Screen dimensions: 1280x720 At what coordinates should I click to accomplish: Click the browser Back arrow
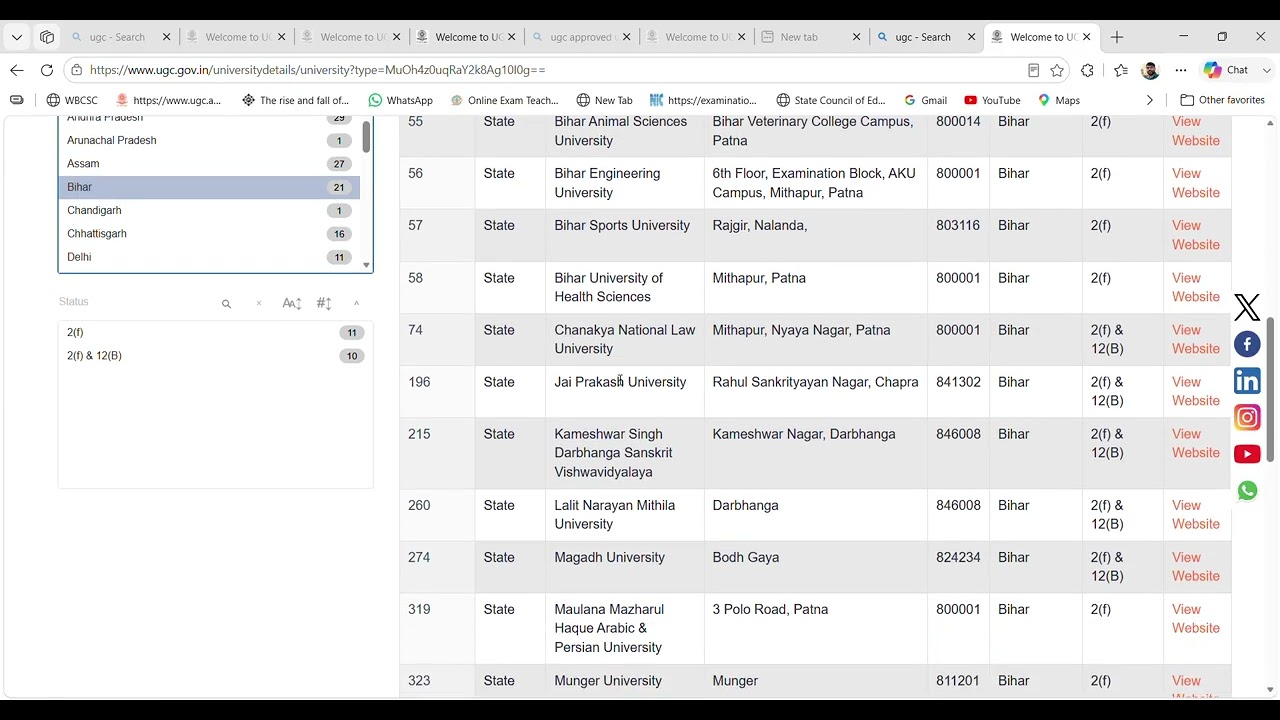click(x=17, y=70)
